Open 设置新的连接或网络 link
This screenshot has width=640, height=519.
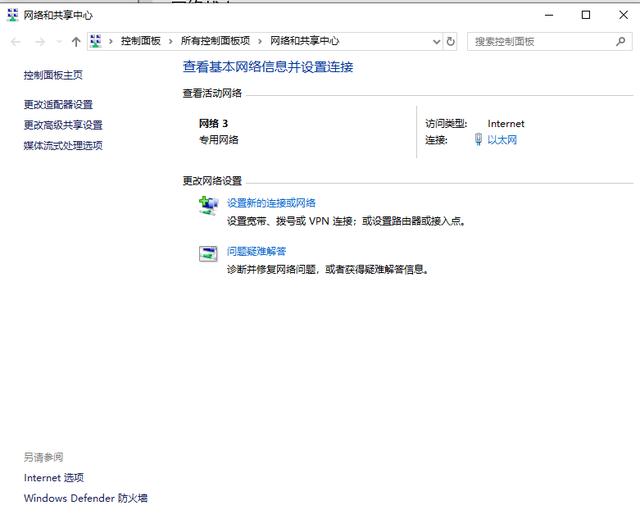(271, 203)
